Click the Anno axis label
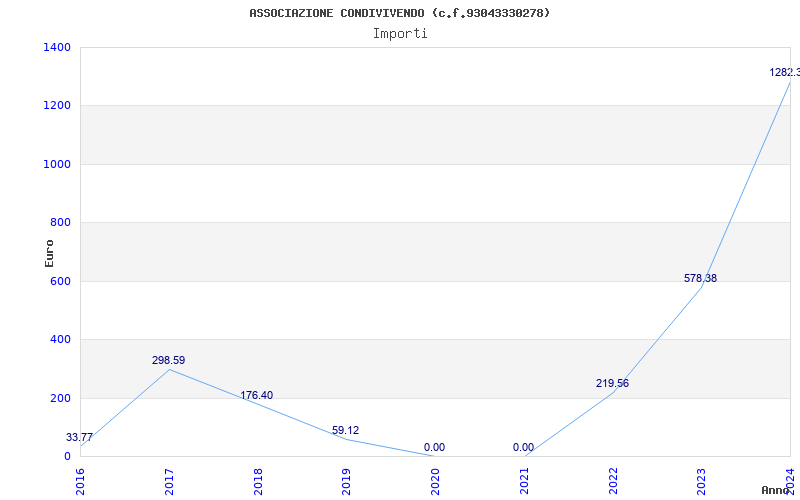The width and height of the screenshot is (800, 500). (x=776, y=490)
